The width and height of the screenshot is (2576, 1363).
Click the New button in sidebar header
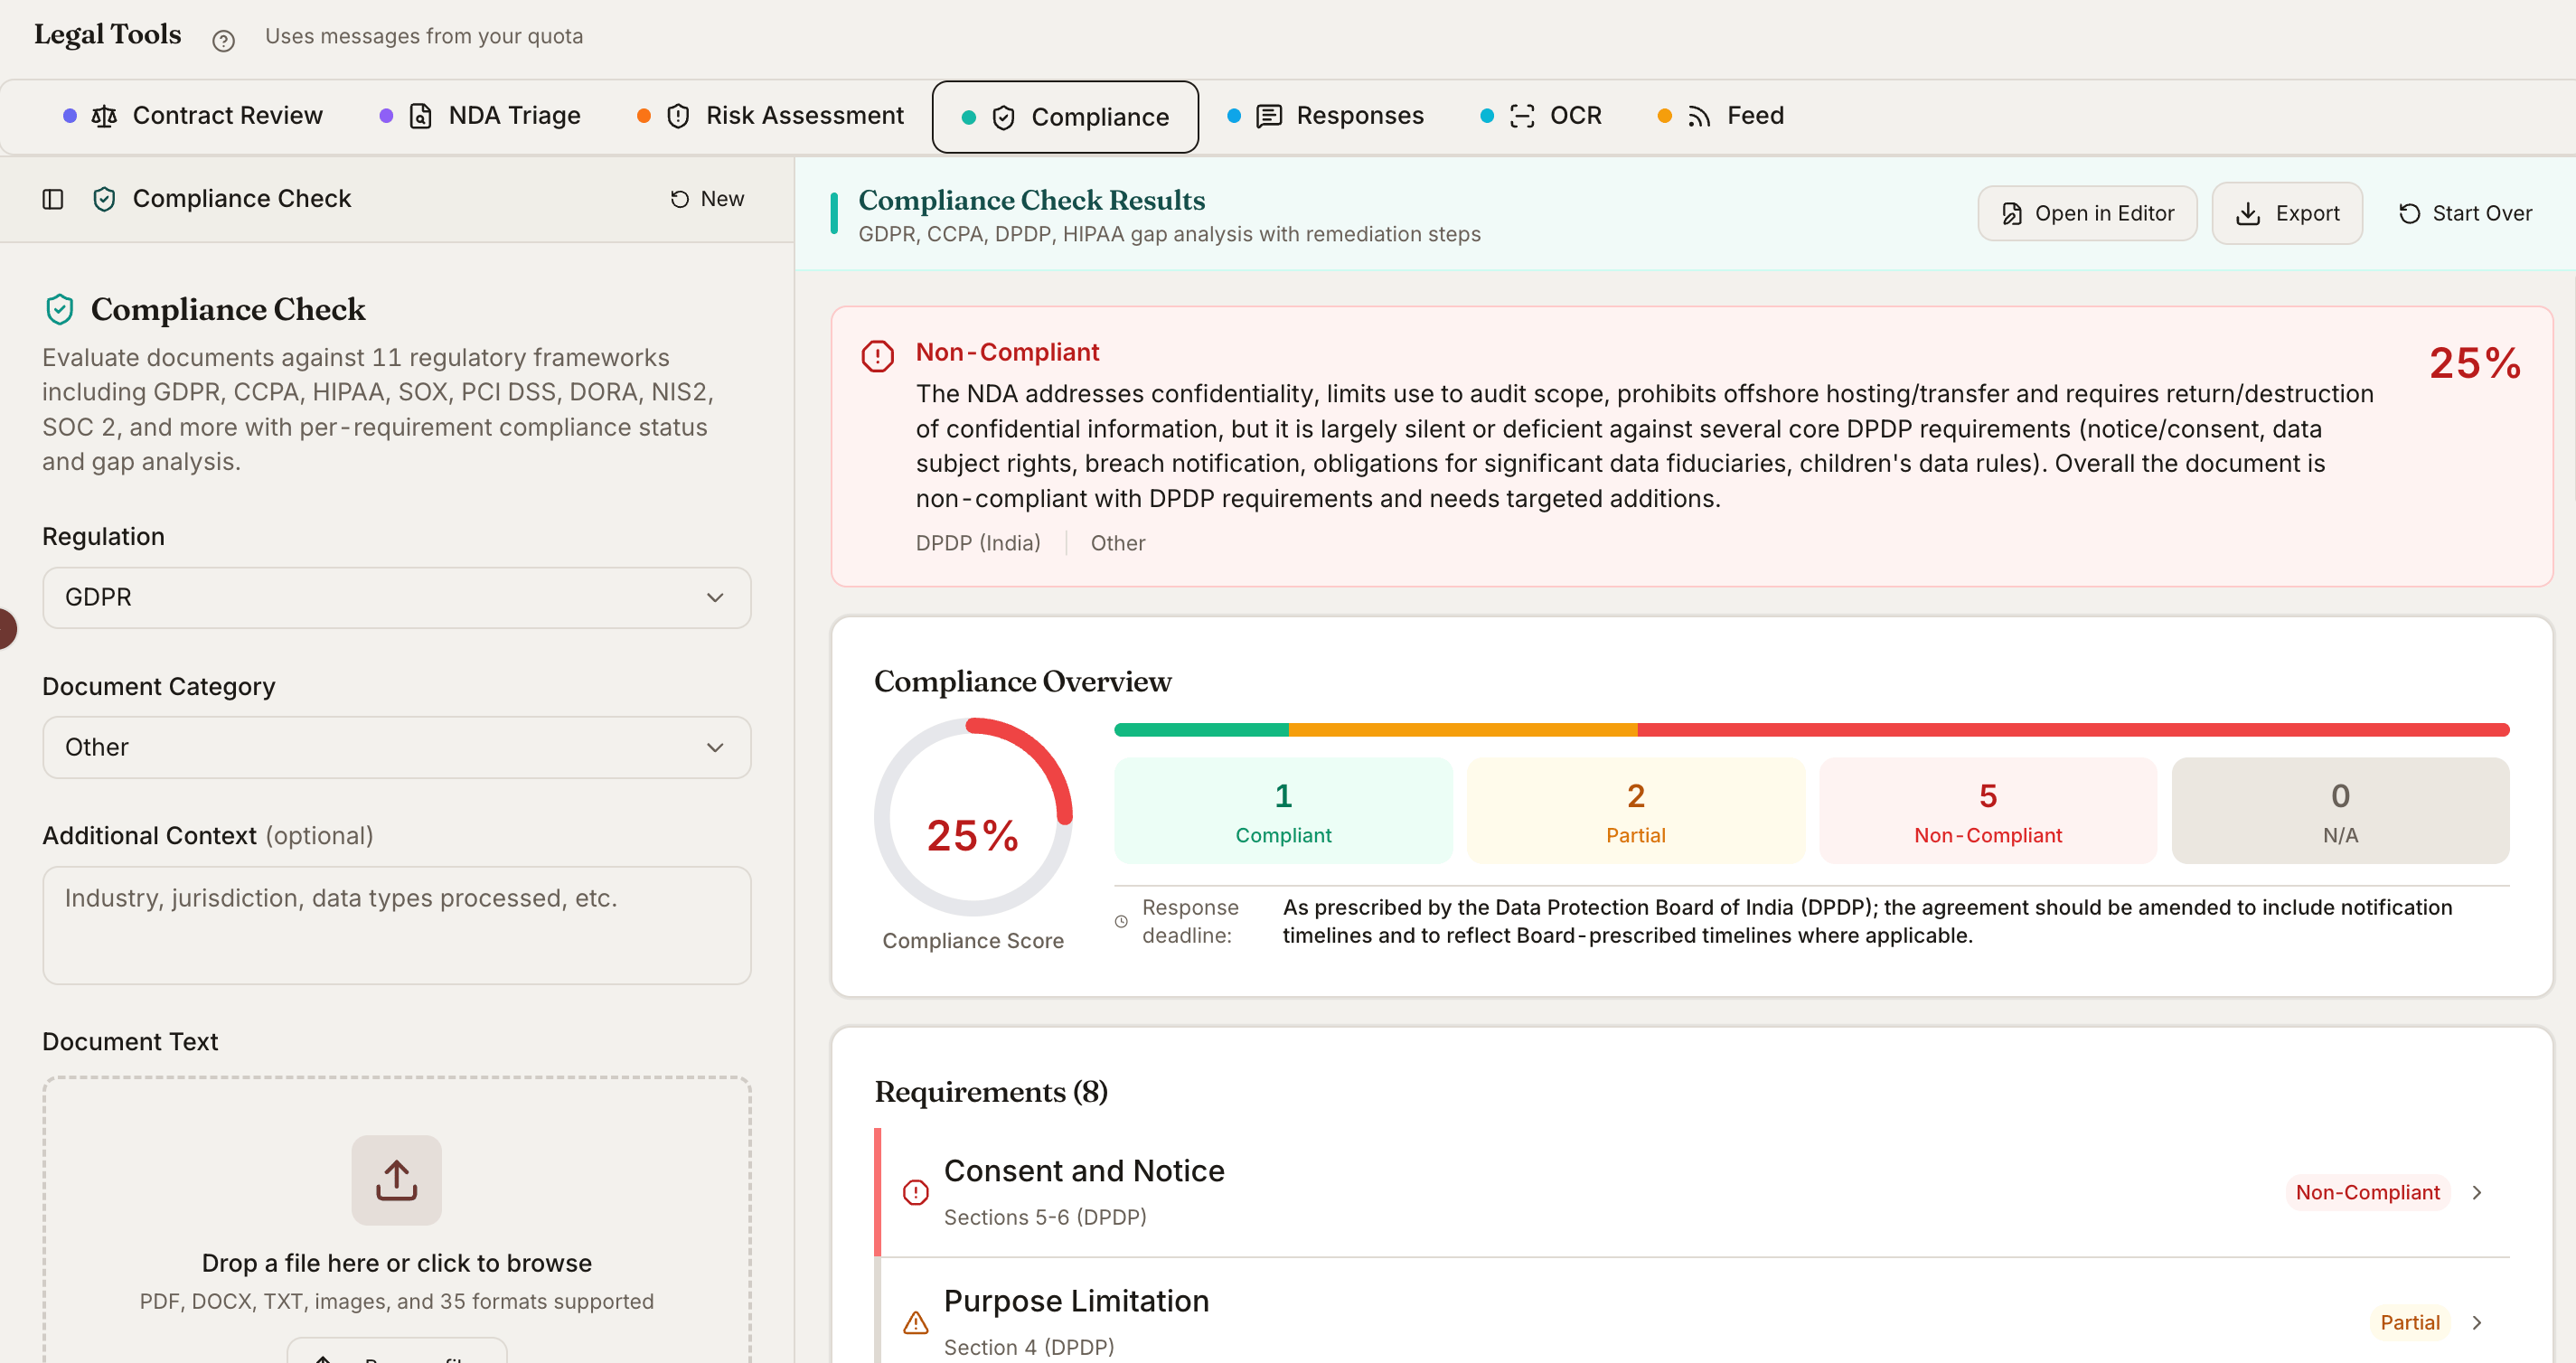coord(707,199)
